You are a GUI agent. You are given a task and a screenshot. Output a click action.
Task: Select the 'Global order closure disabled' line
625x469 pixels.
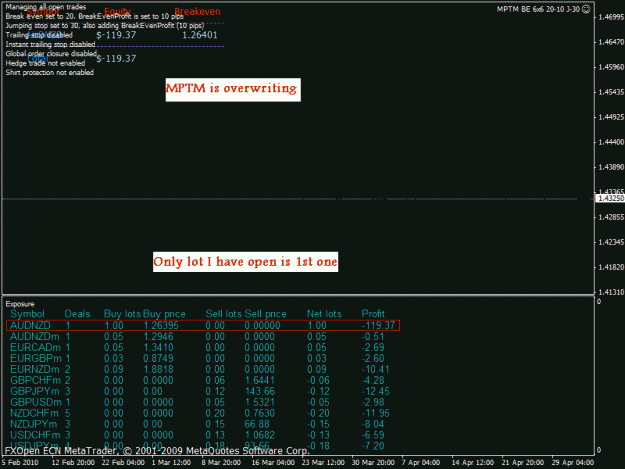51,54
